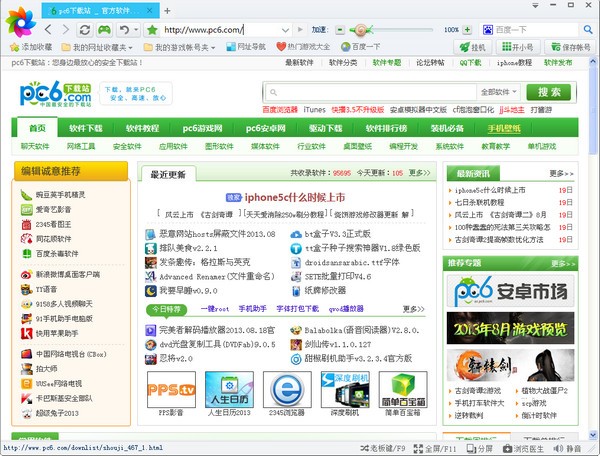Click the home page icon
Screen dimensions: 600x456
coord(103,30)
